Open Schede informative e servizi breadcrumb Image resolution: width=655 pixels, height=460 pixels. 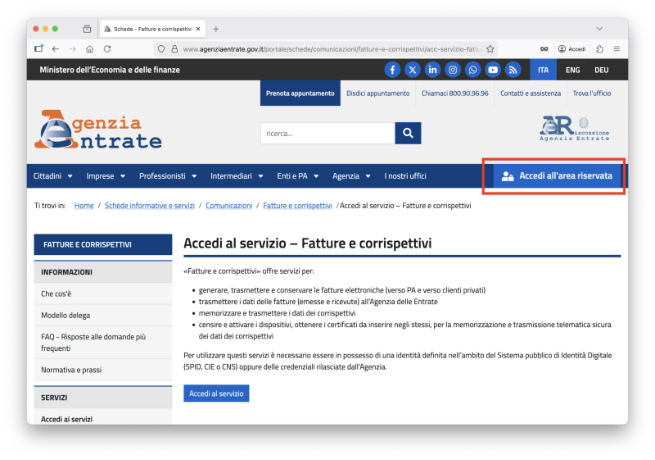point(150,206)
